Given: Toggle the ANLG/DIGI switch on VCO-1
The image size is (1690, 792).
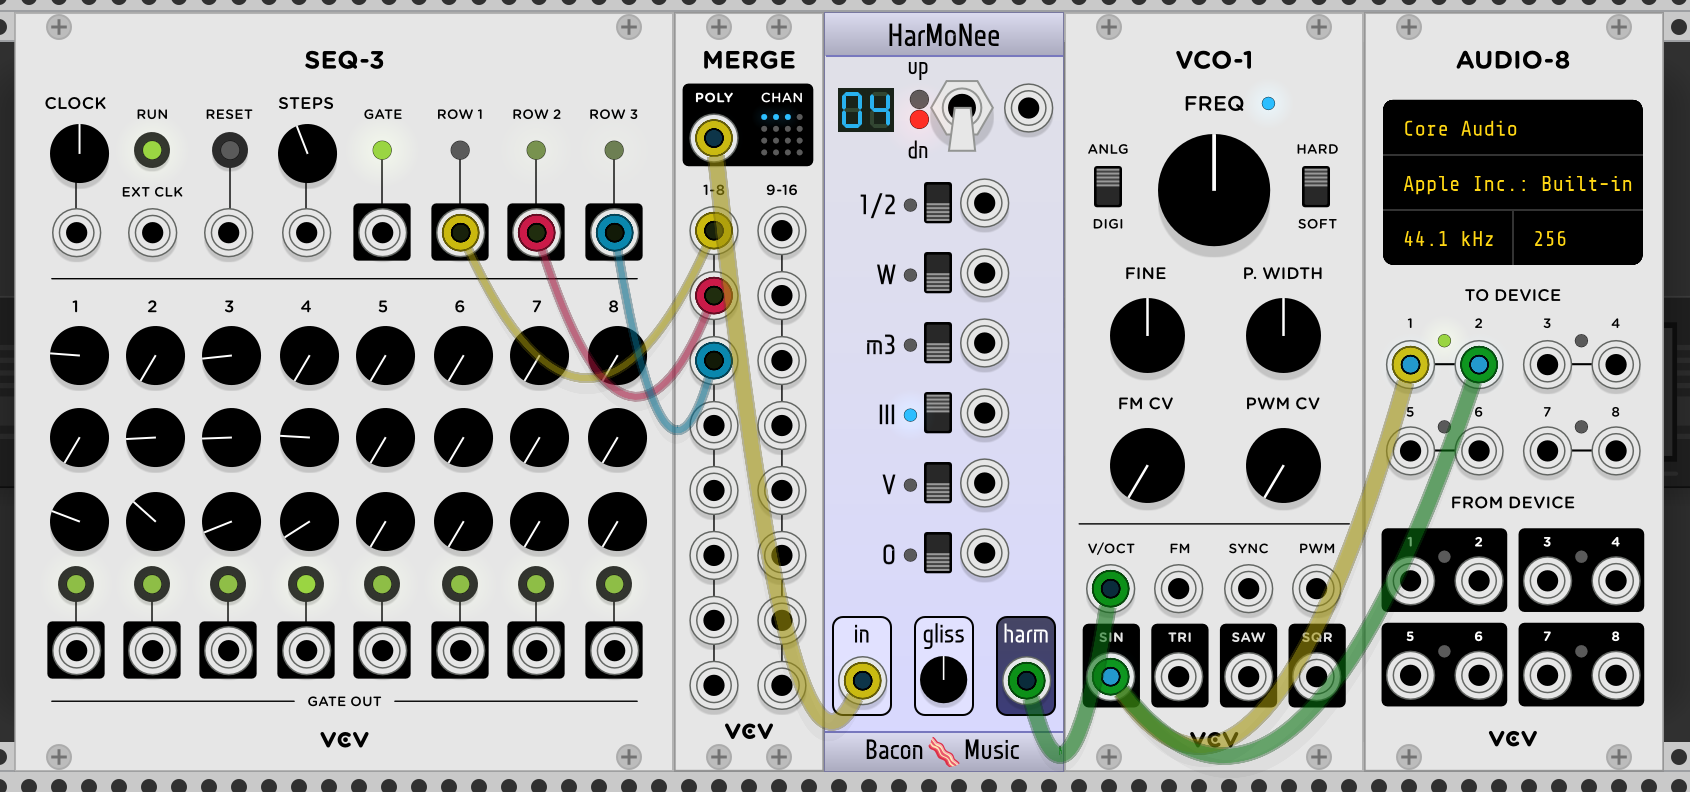Looking at the screenshot, I should (1108, 186).
